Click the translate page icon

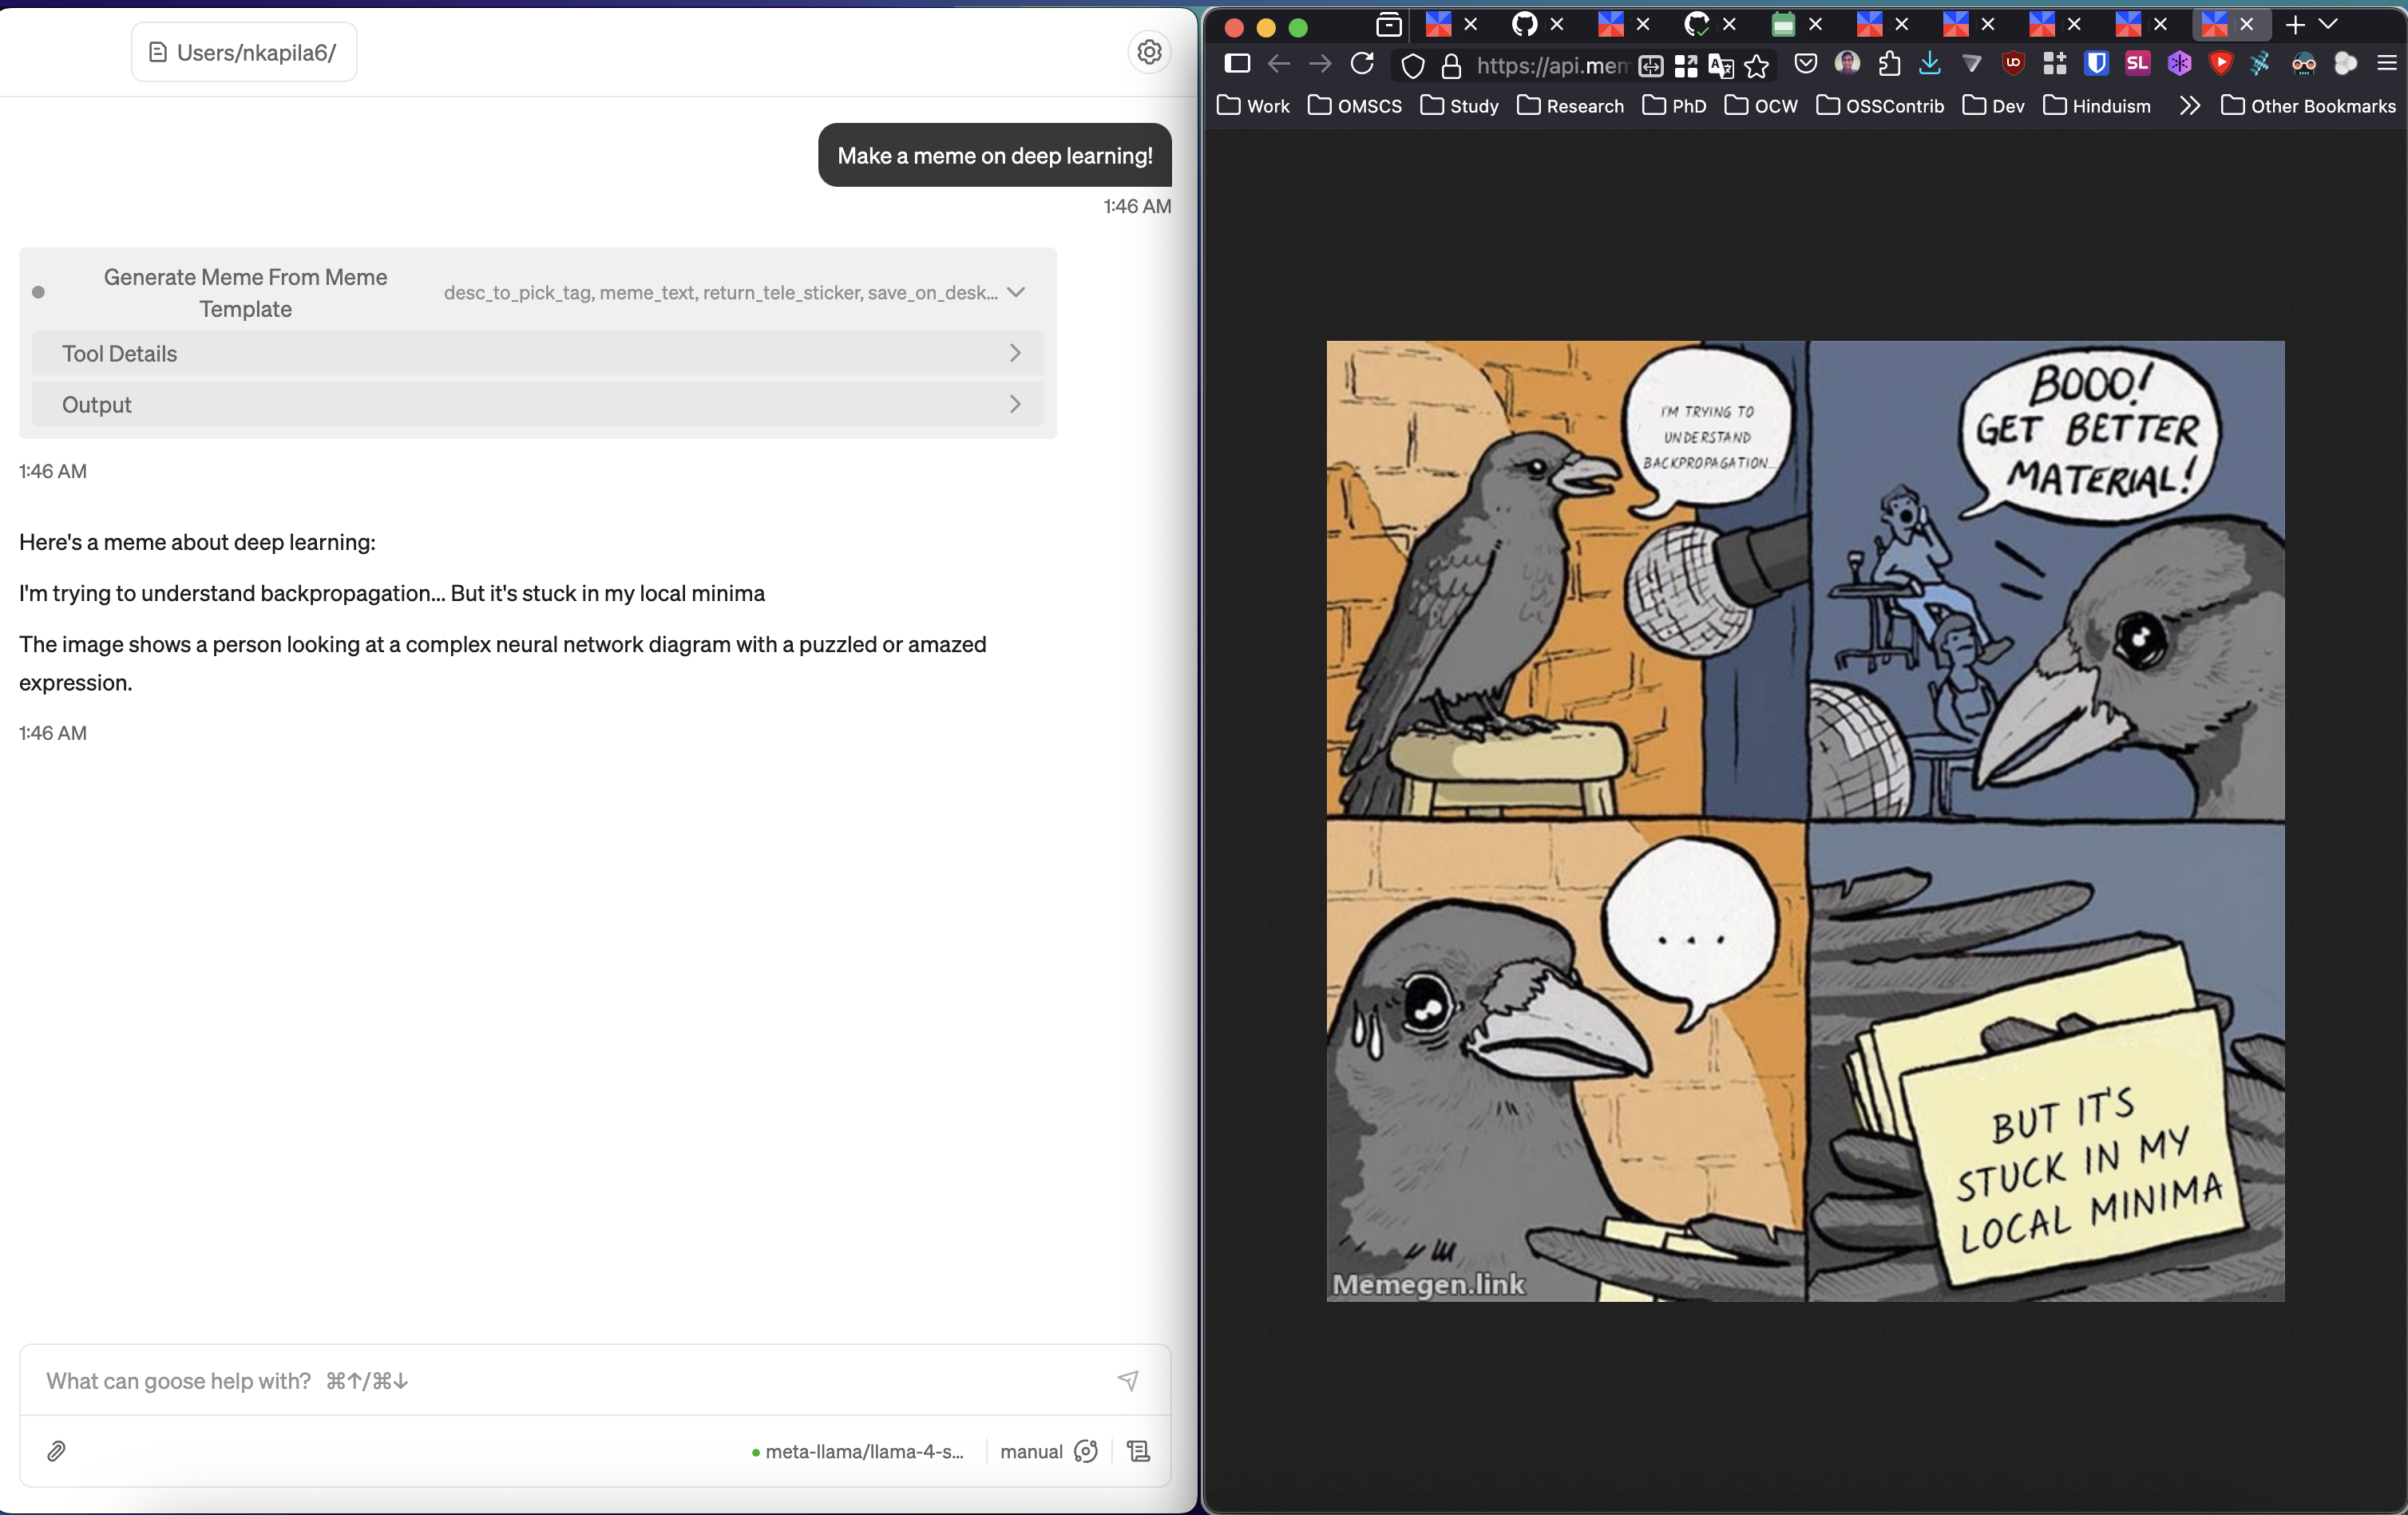tap(1721, 66)
